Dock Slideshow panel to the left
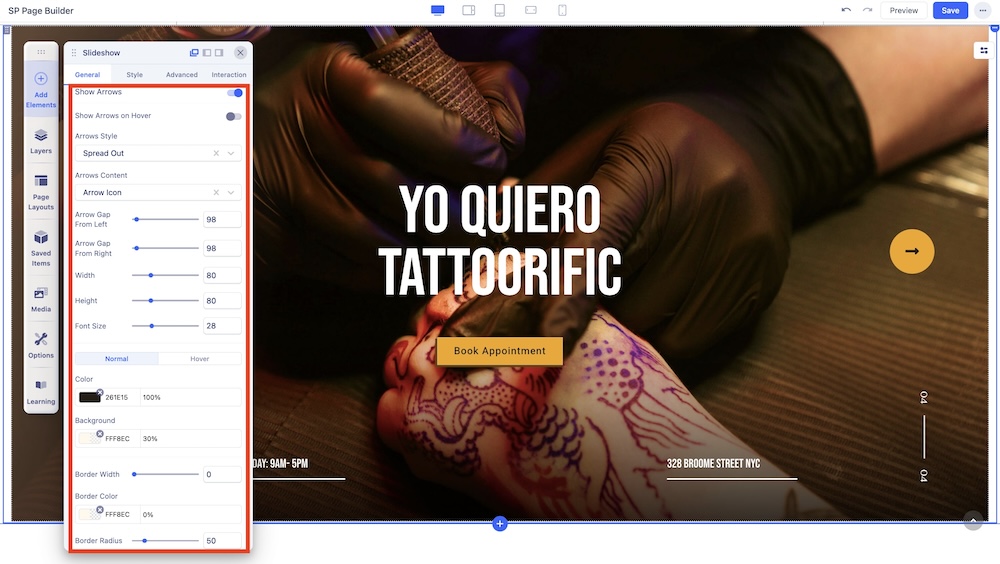Image resolution: width=1000 pixels, height=564 pixels. 207,53
